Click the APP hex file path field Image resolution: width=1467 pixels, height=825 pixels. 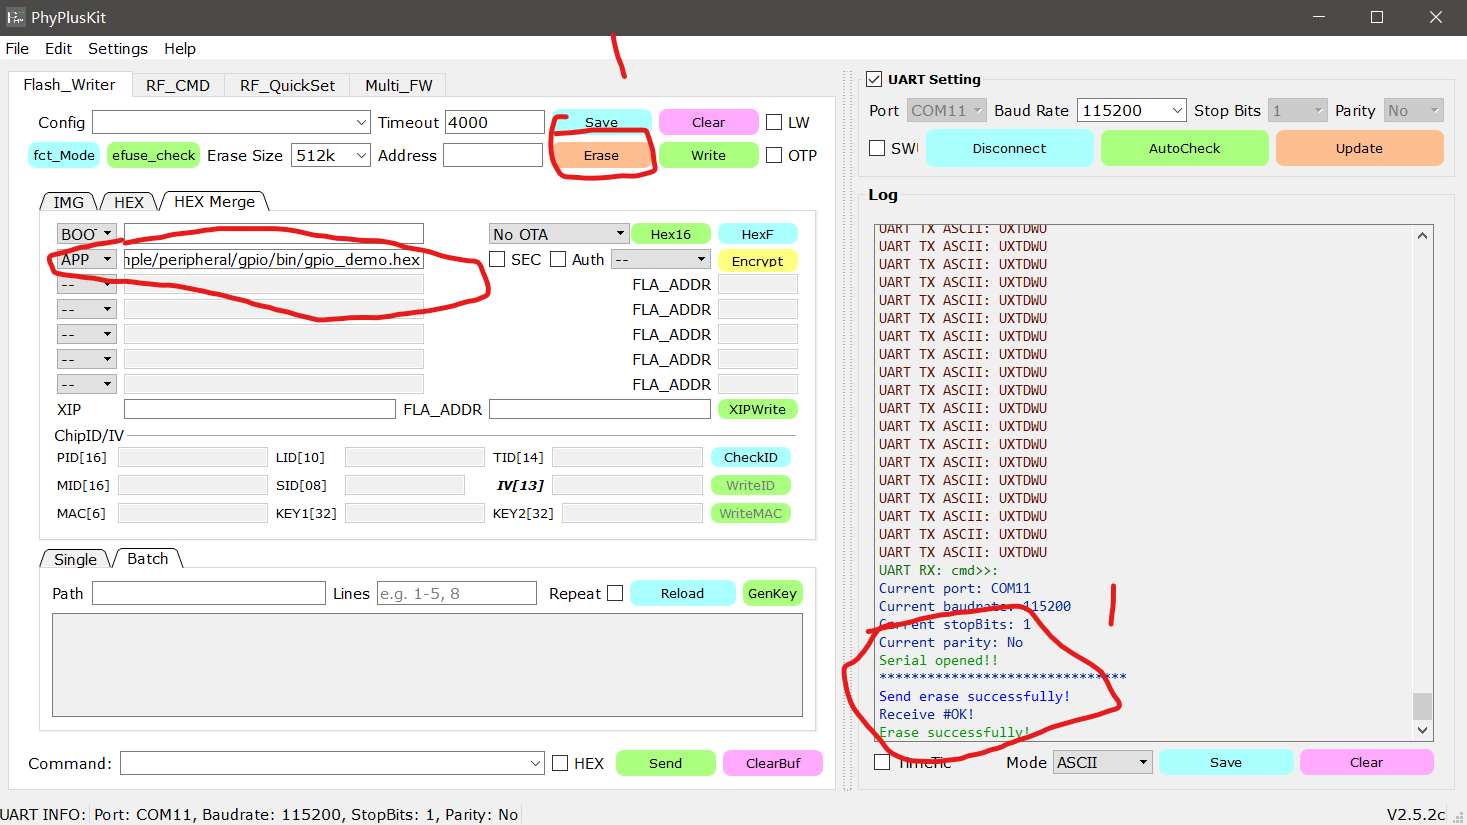tap(274, 259)
